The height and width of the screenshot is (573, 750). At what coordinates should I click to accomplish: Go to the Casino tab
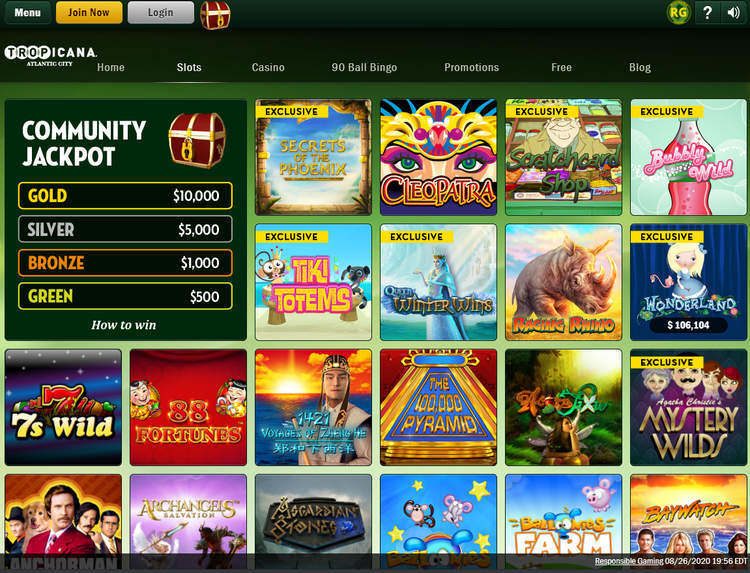268,67
